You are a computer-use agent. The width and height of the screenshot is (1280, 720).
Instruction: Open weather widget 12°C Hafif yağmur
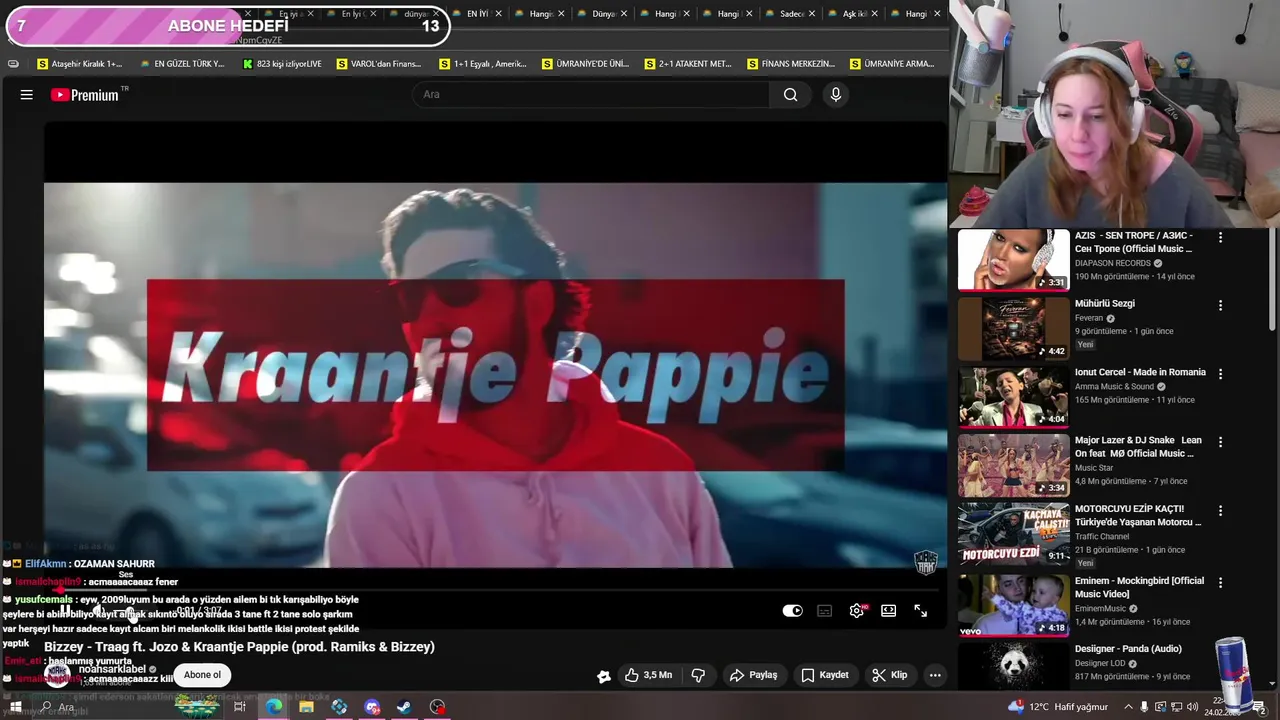[x=1058, y=707]
